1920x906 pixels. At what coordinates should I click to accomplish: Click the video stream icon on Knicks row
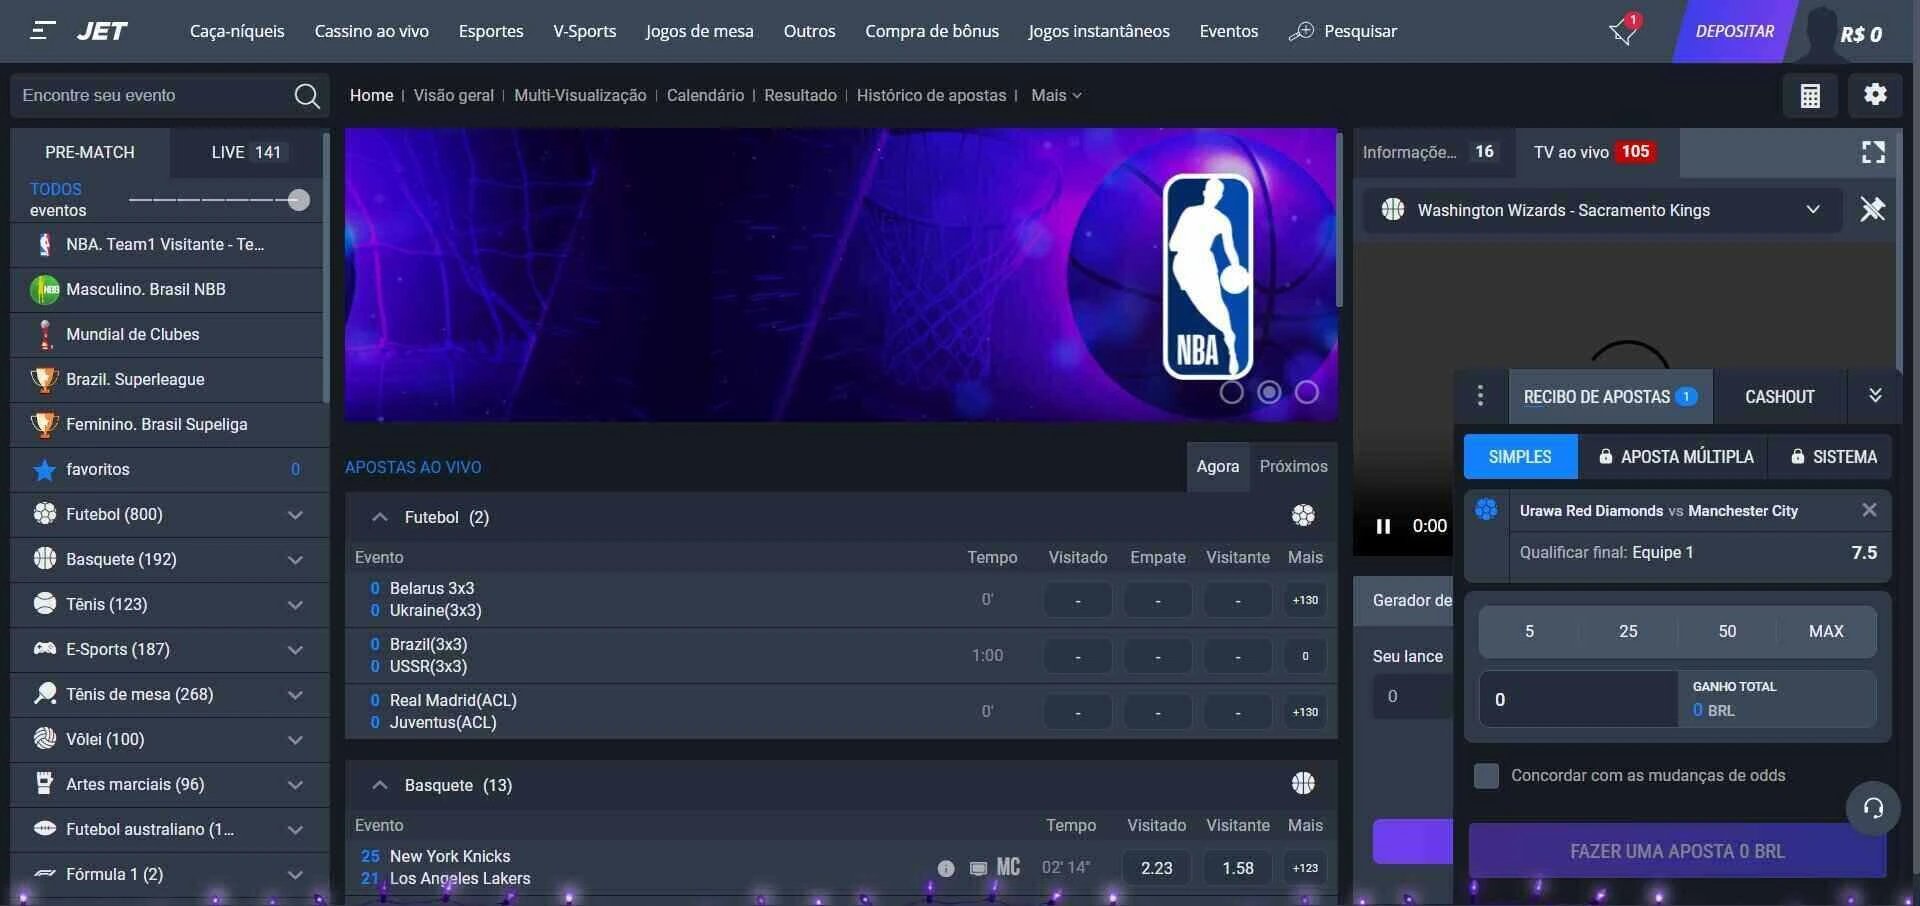[x=978, y=868]
